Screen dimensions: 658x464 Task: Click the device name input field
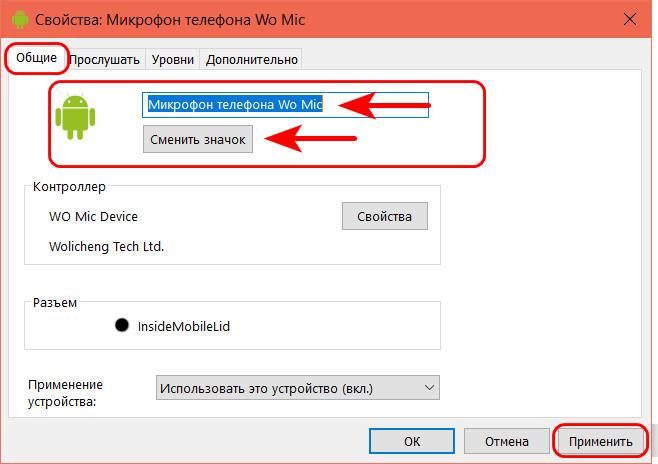click(285, 104)
